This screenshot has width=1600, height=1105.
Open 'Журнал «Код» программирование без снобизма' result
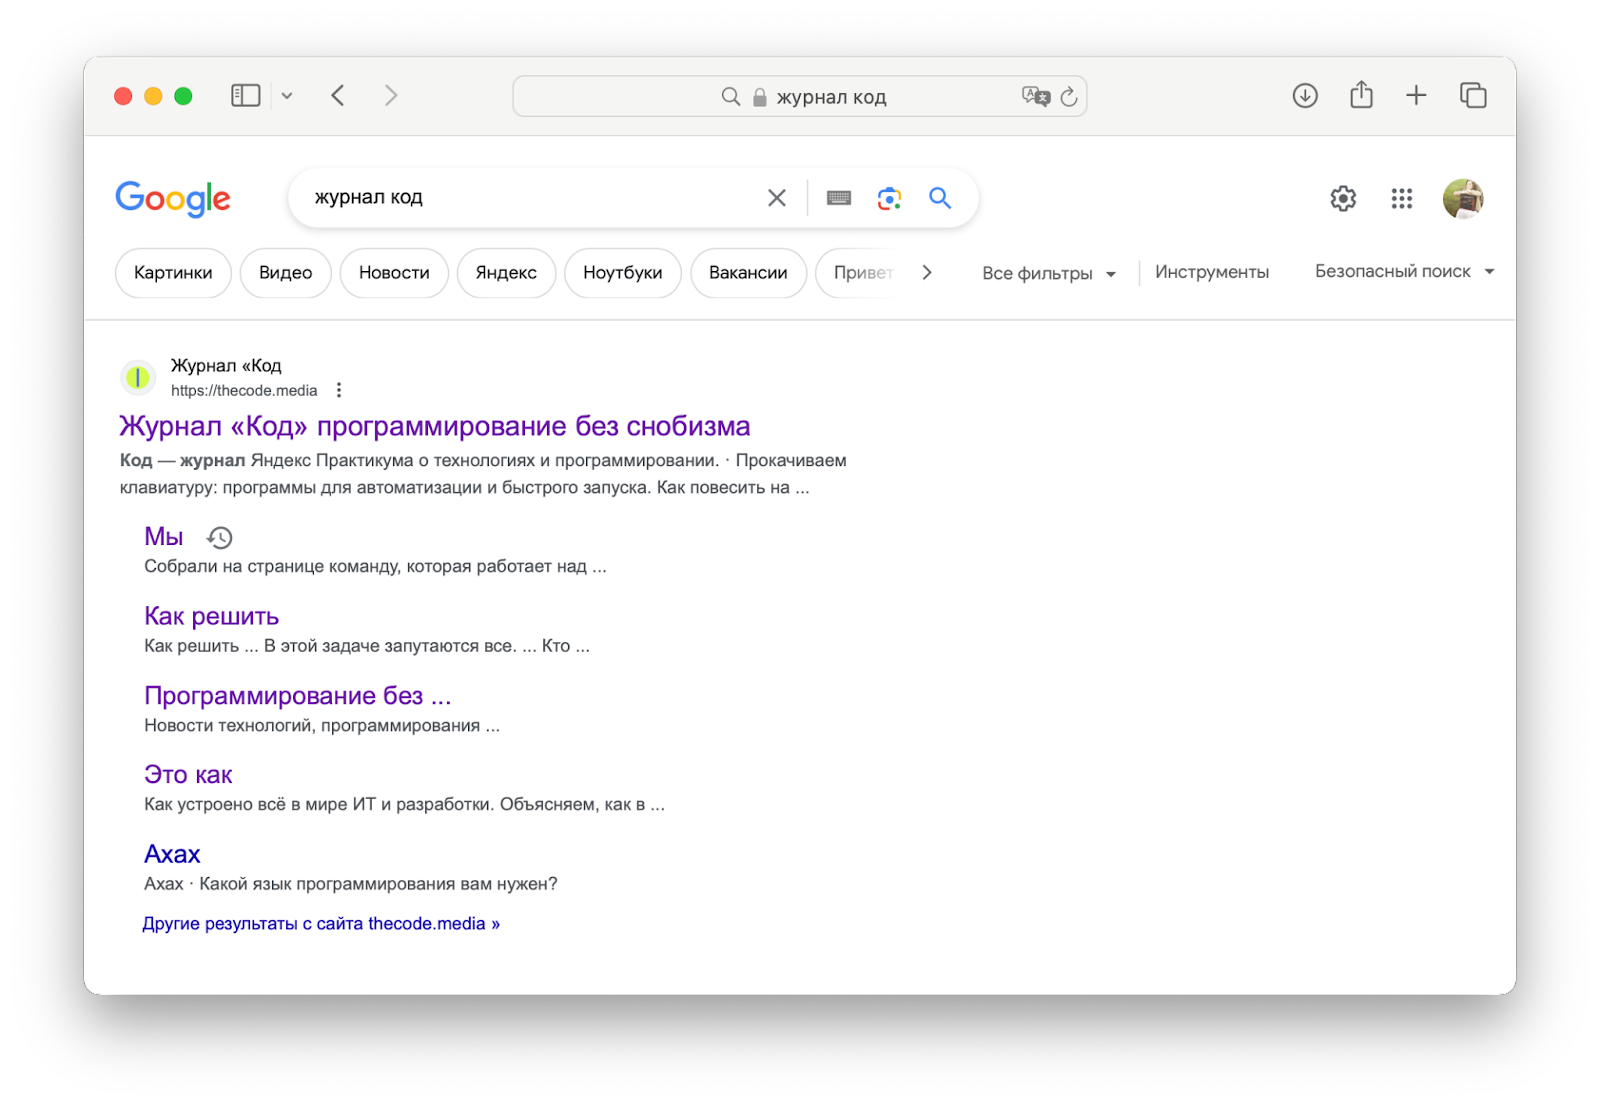coord(434,426)
